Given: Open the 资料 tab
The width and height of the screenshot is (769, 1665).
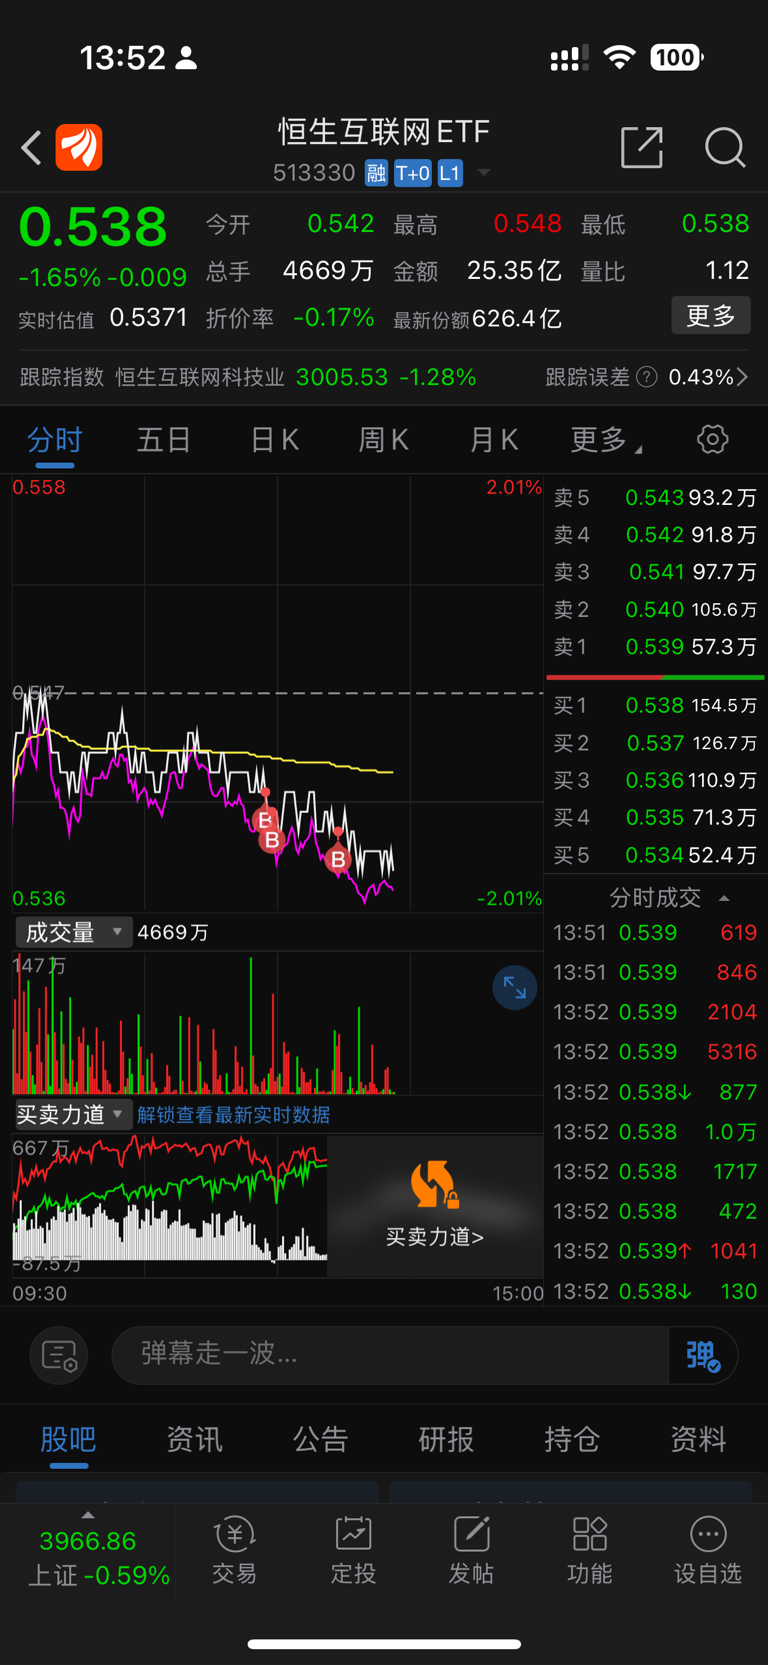Looking at the screenshot, I should (698, 1439).
